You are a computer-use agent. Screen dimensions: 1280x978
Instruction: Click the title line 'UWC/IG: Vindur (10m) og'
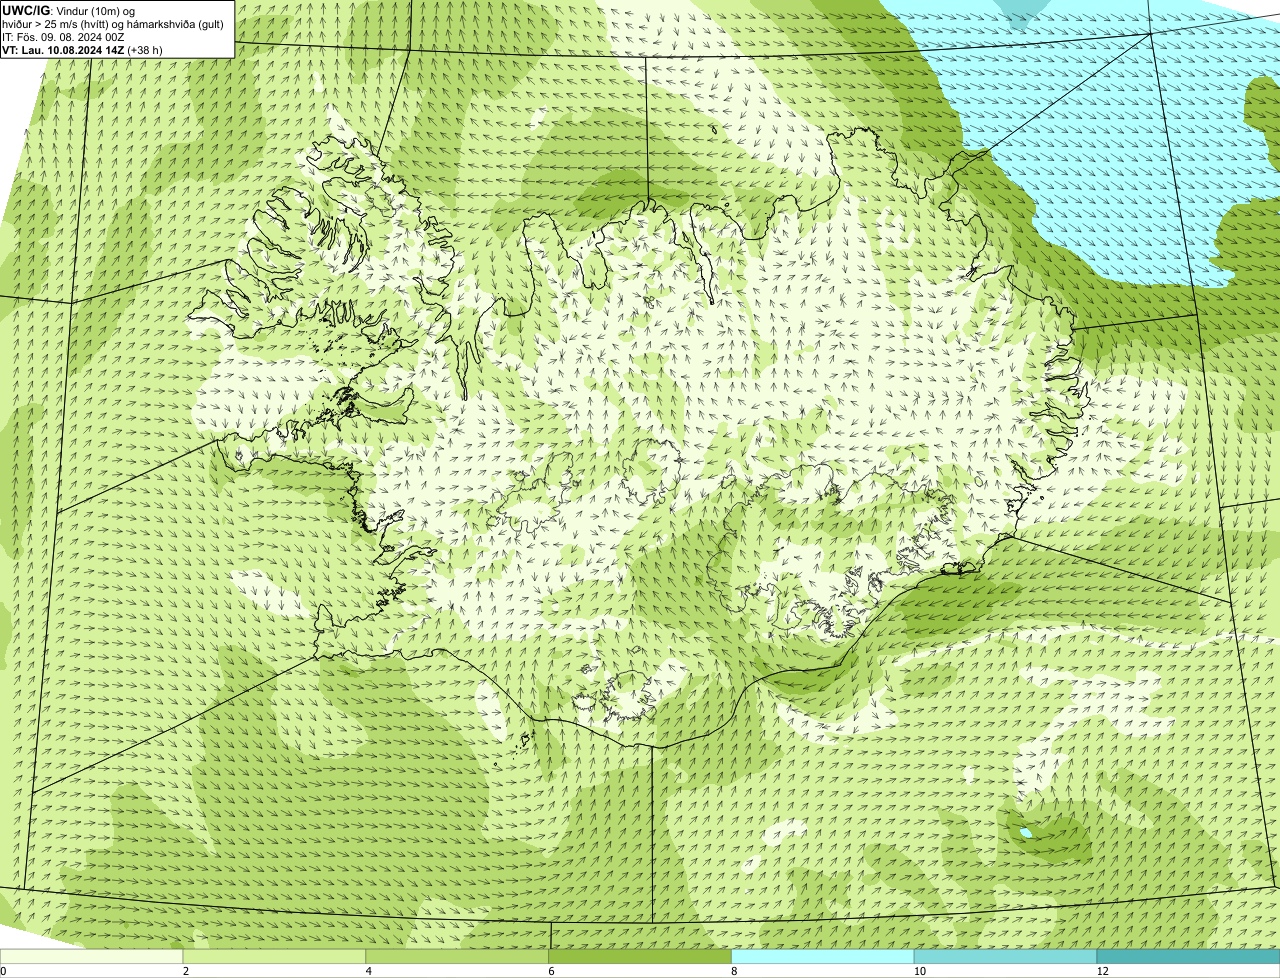[69, 10]
